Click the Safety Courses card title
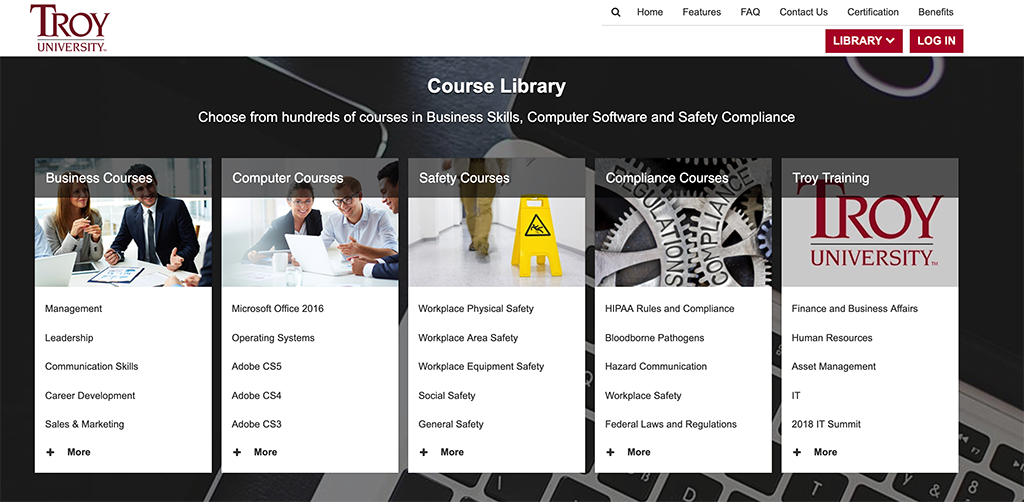 (x=464, y=178)
